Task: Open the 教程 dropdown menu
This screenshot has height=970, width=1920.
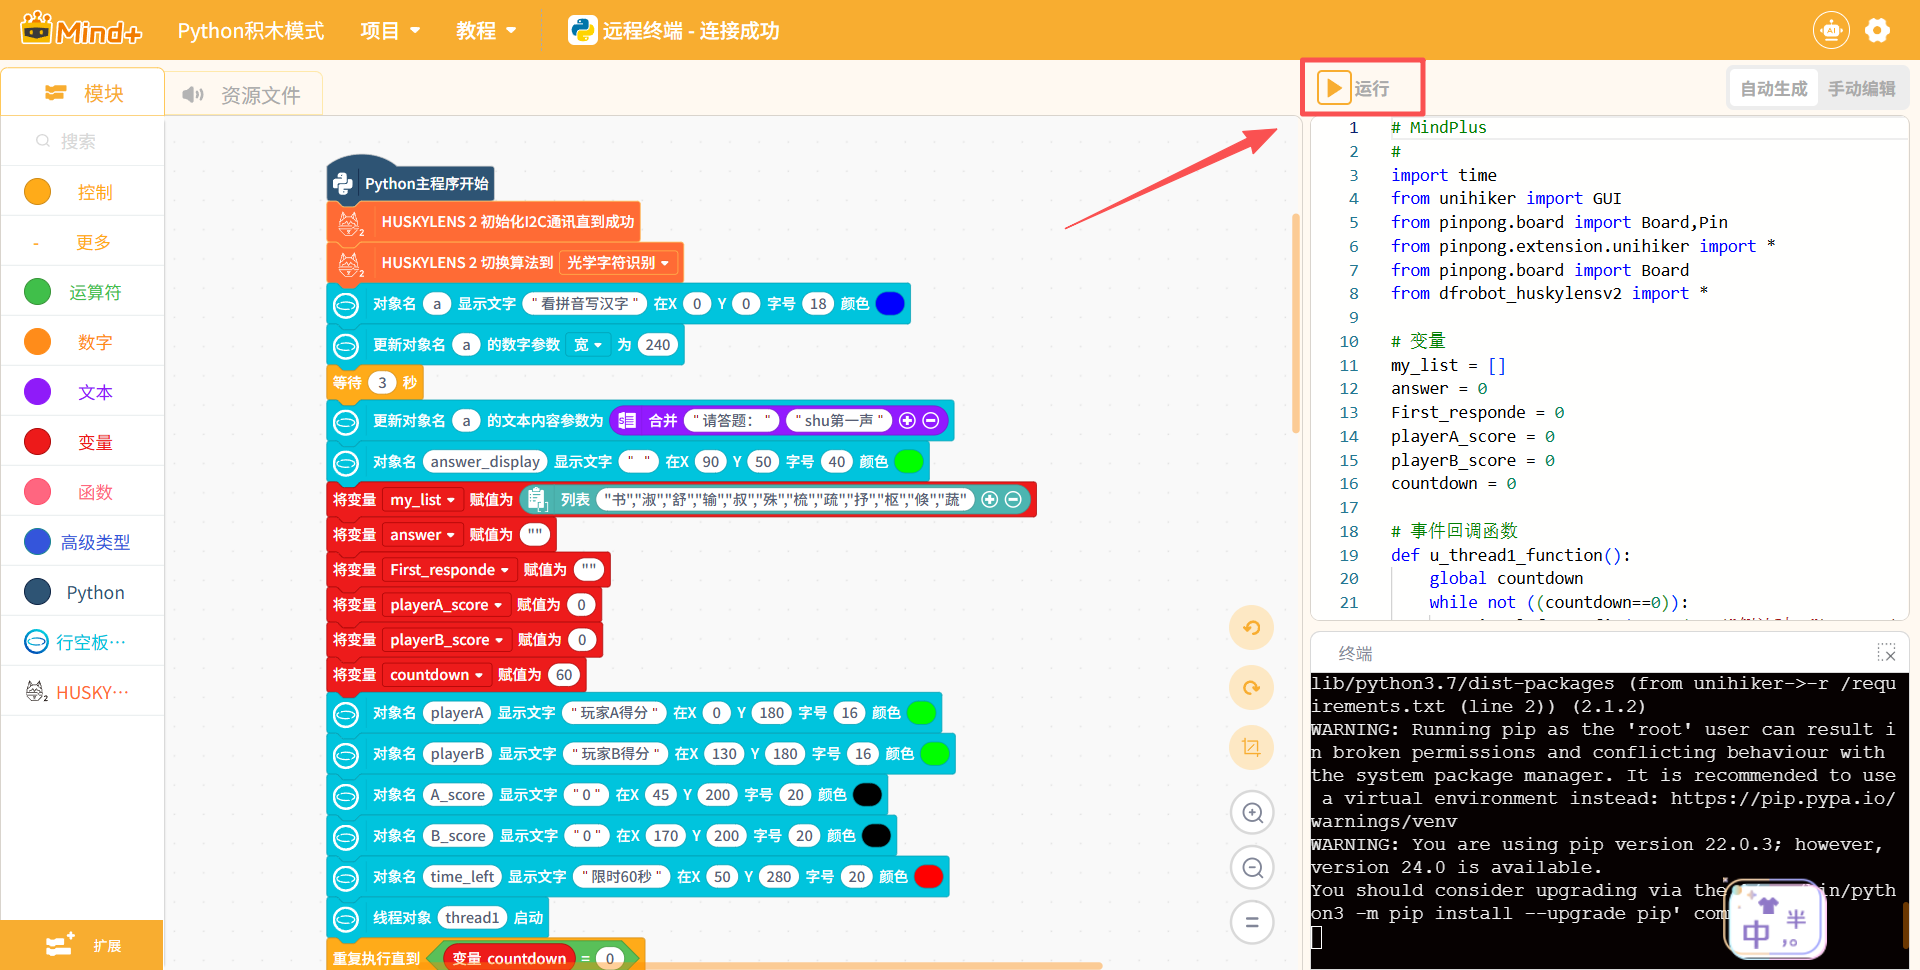Action: pos(486,31)
